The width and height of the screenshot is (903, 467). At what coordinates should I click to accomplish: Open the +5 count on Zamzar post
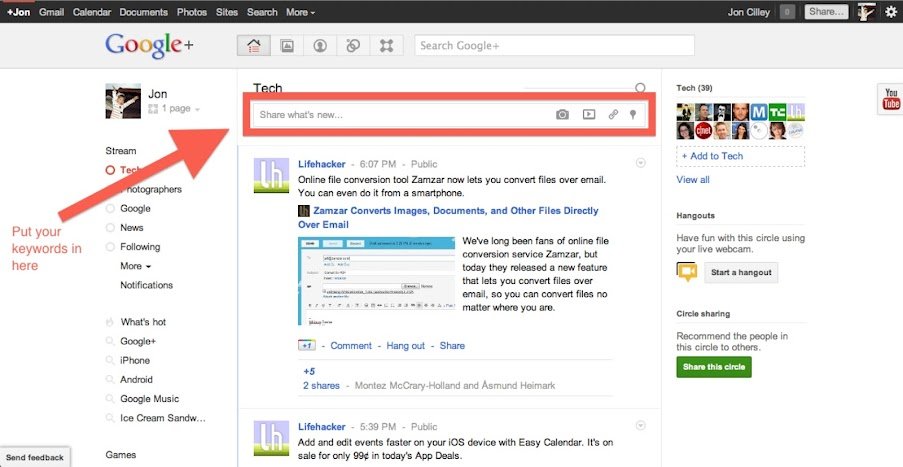(309, 371)
